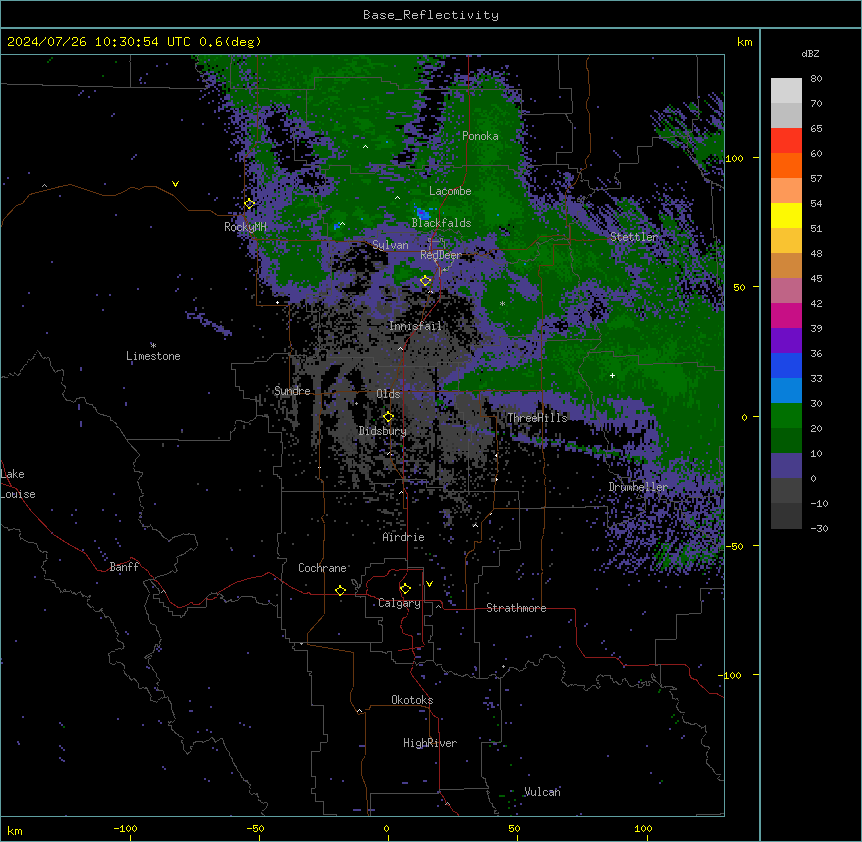This screenshot has height=842, width=862.
Task: Click the asterisk marker above Limestone
Action: [x=153, y=346]
